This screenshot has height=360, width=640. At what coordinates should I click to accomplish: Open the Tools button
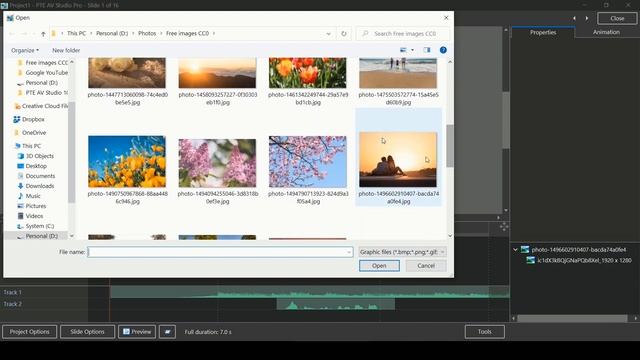tap(484, 332)
